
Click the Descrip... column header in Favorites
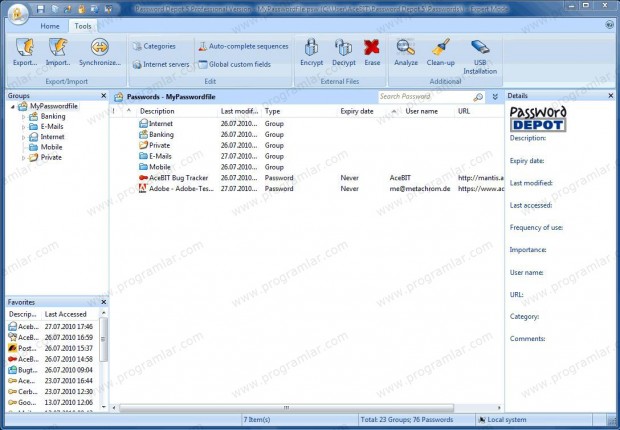point(23,314)
